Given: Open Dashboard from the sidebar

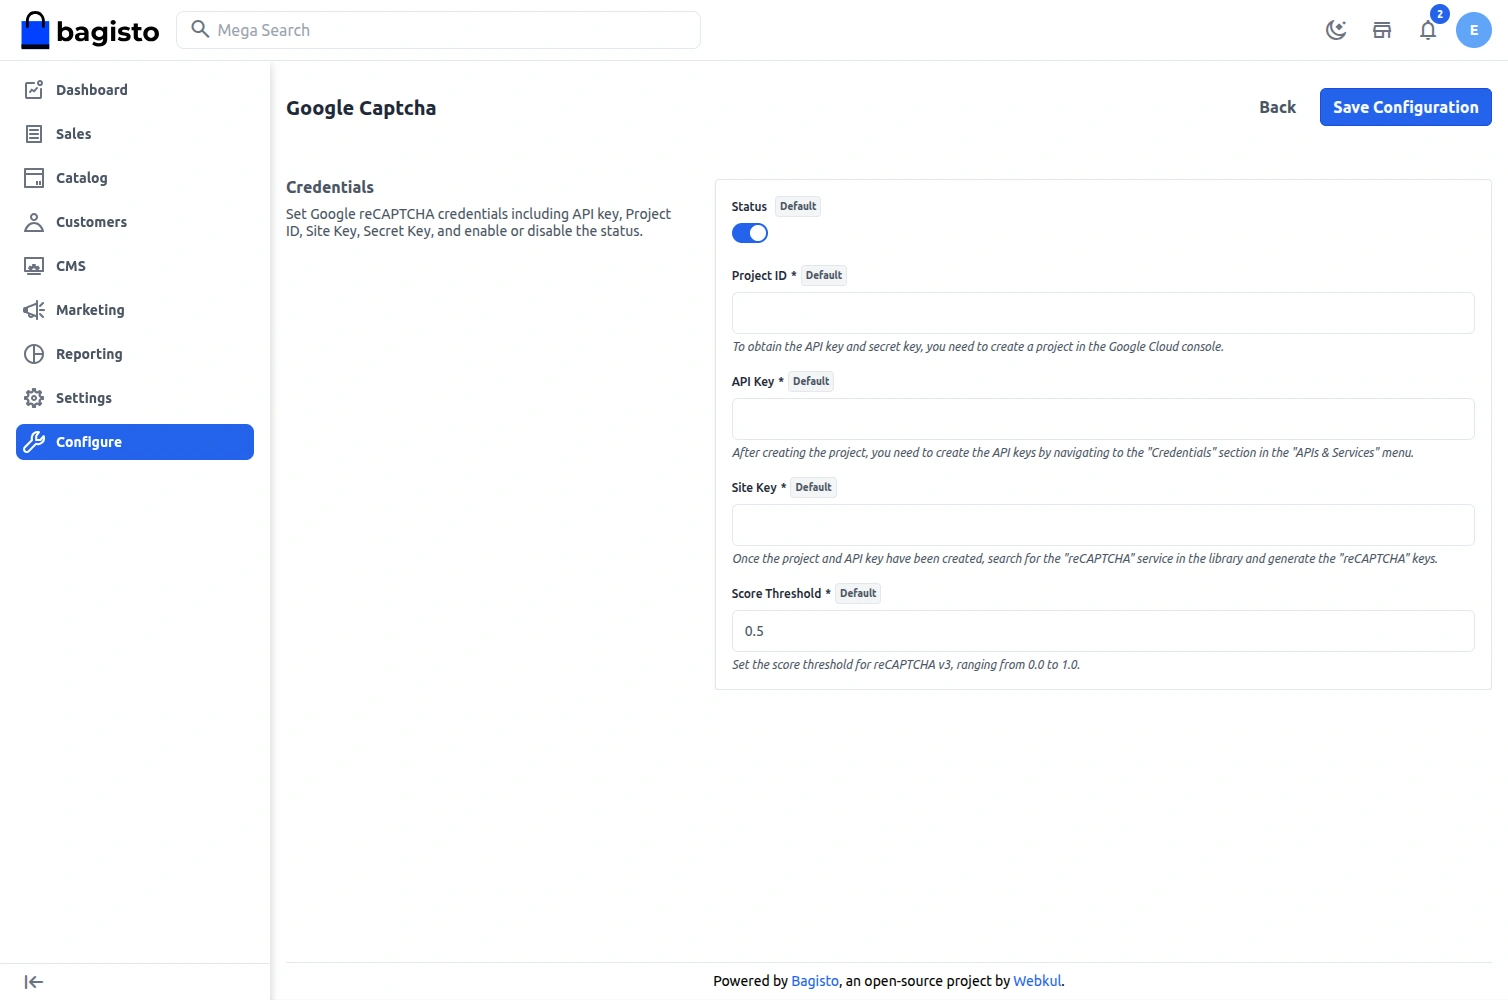Looking at the screenshot, I should (91, 90).
